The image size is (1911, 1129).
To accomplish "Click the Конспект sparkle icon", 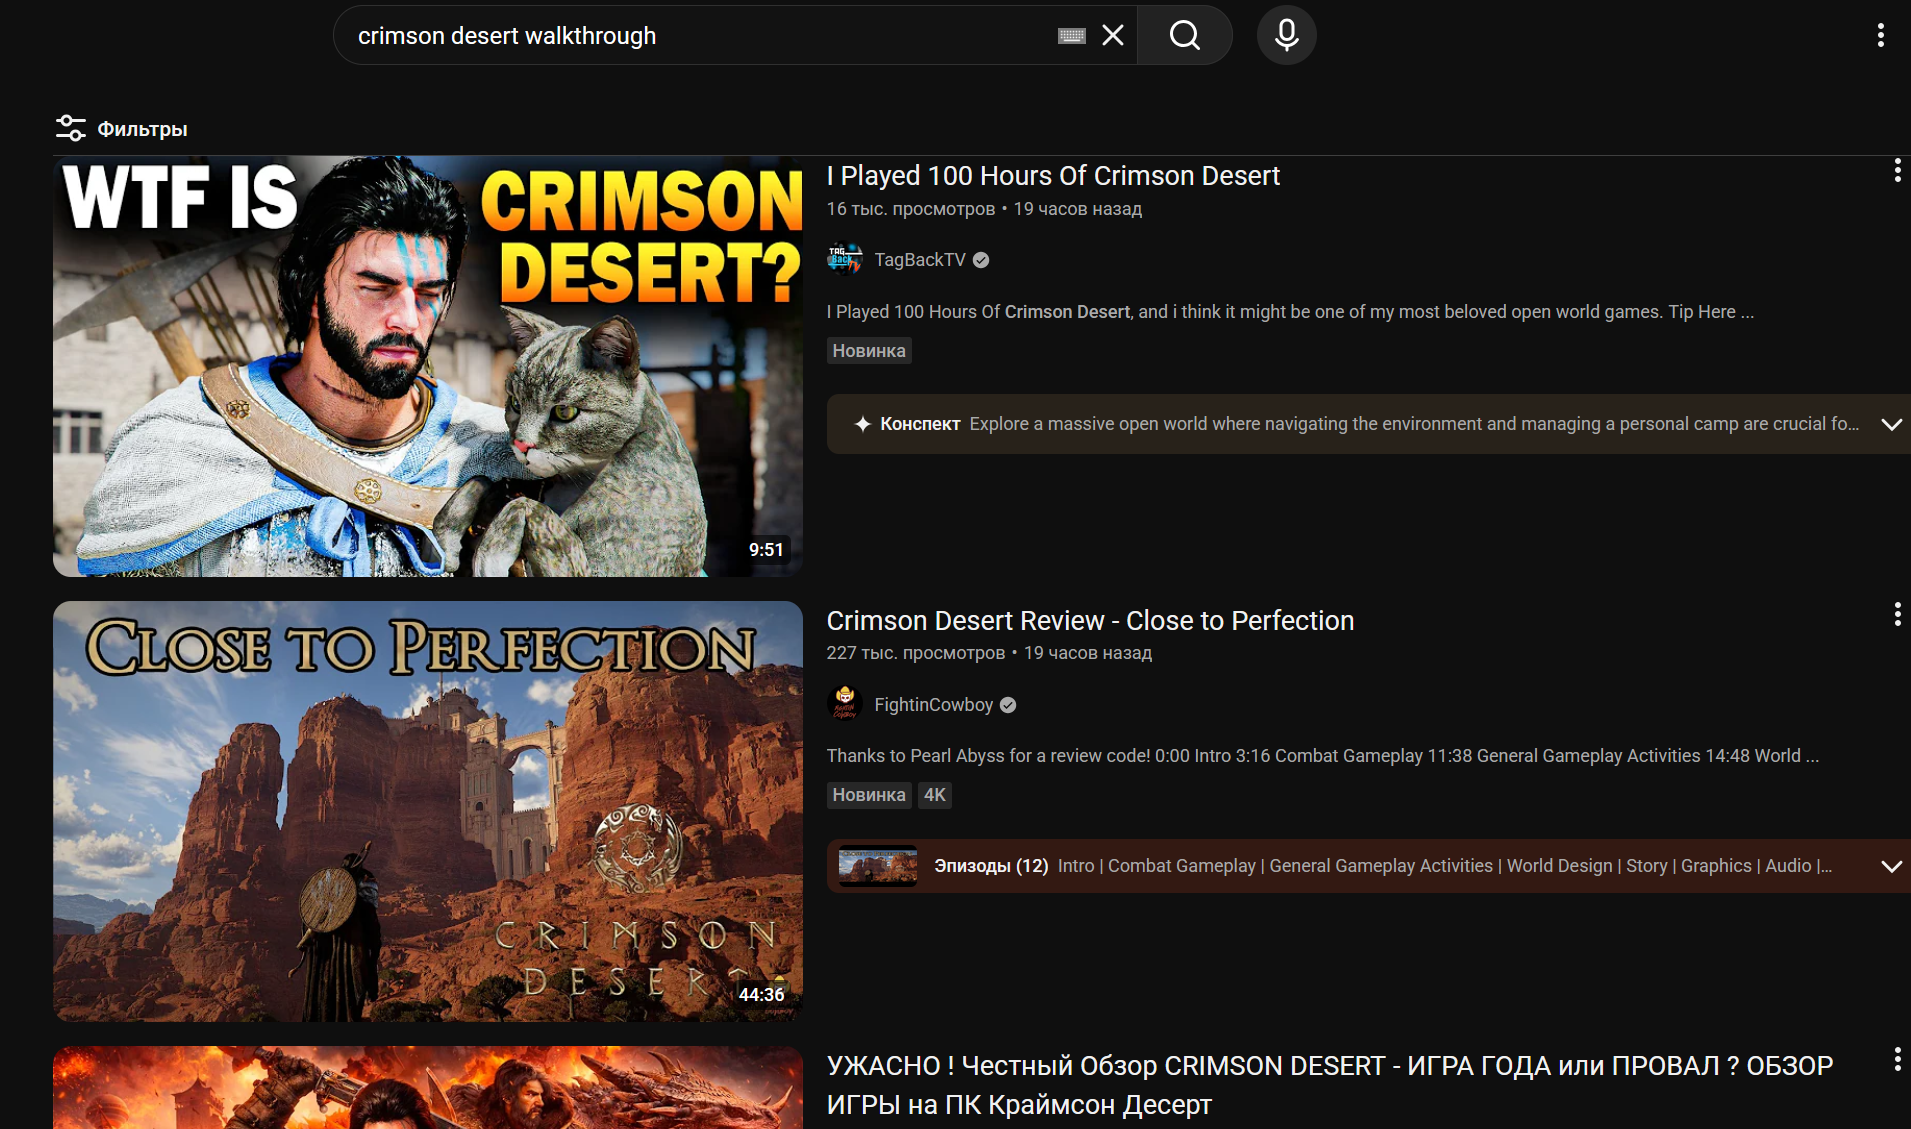I will tap(862, 424).
